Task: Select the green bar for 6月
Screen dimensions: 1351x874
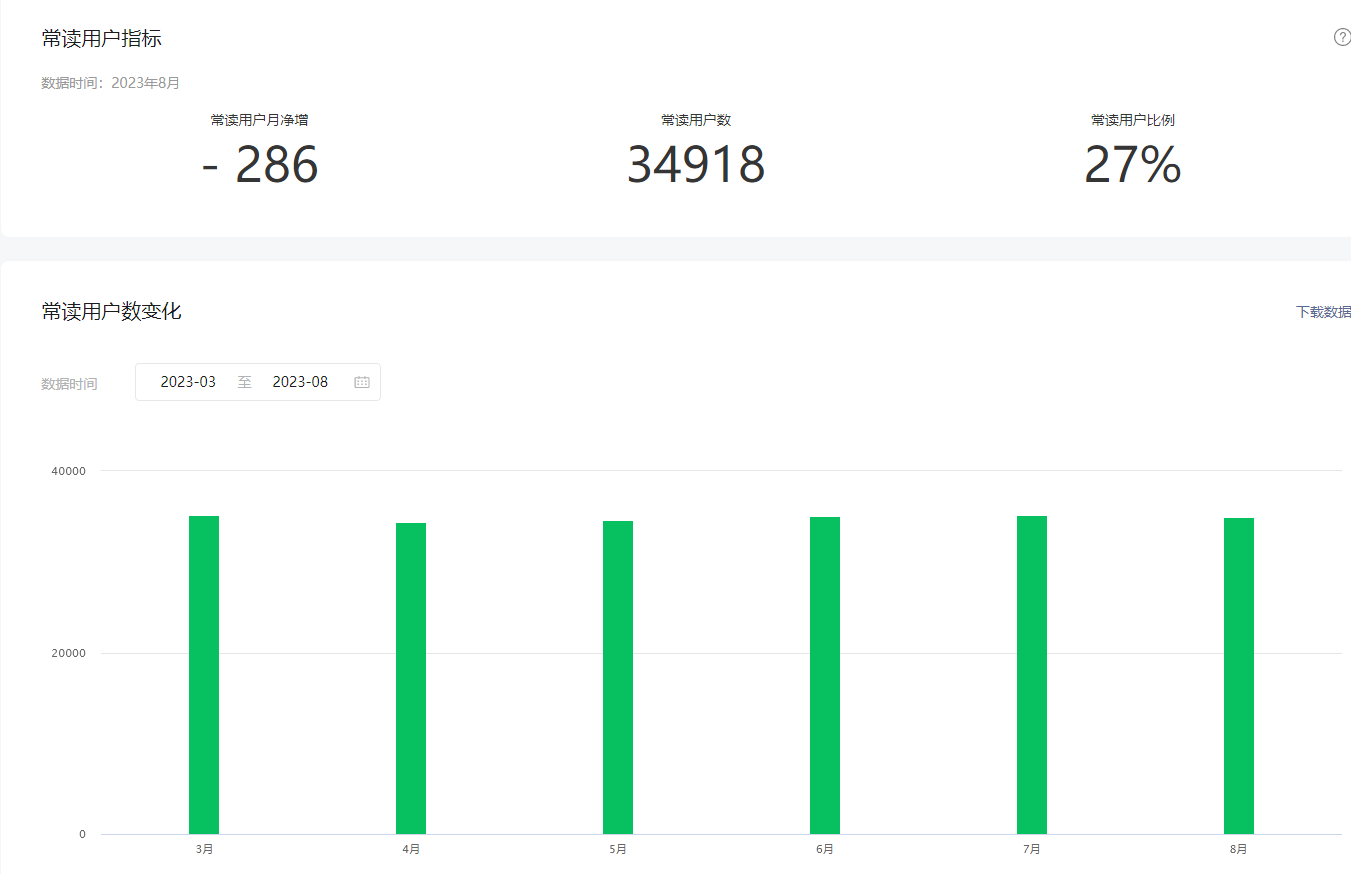Action: click(x=825, y=675)
